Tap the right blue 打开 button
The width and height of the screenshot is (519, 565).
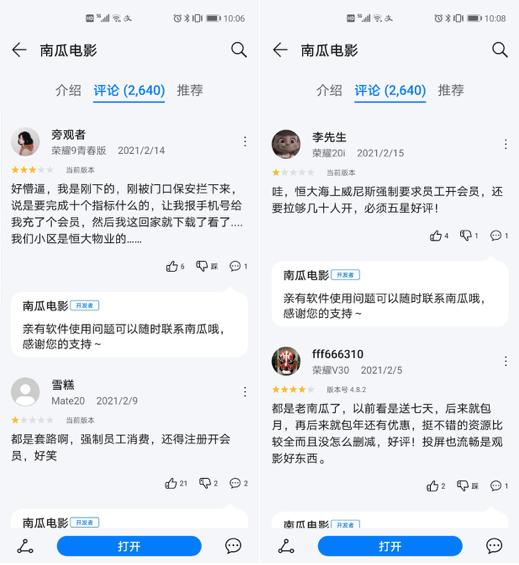tap(390, 546)
